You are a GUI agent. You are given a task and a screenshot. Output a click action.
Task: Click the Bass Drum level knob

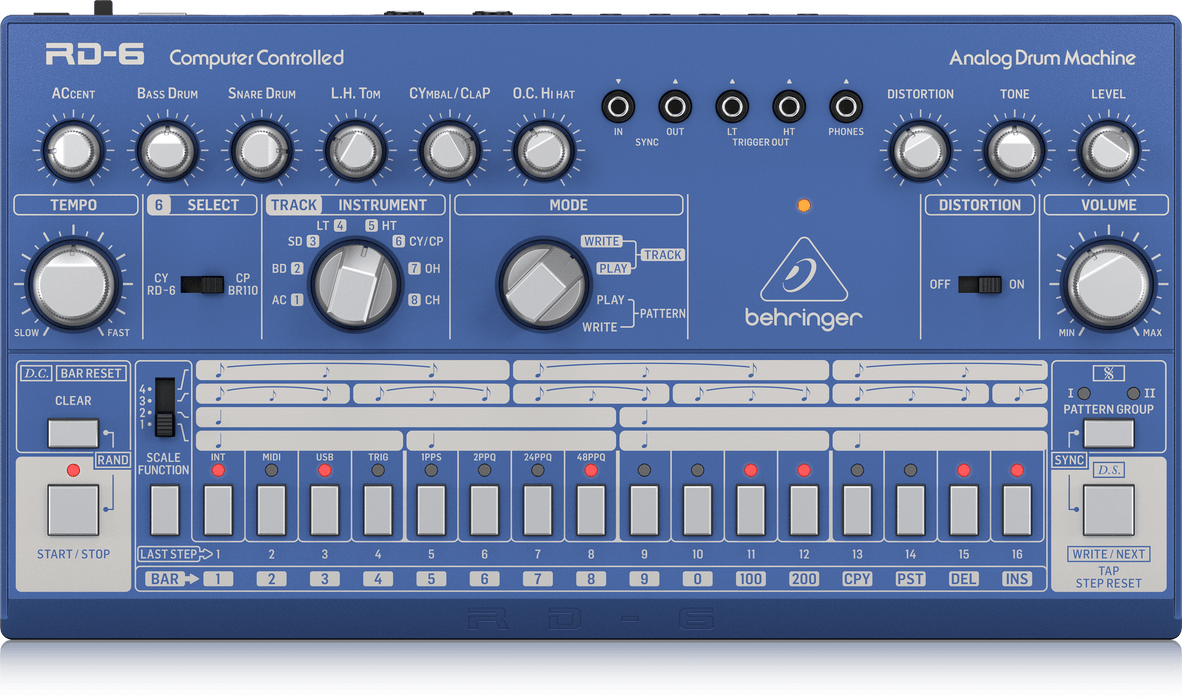pyautogui.click(x=167, y=151)
